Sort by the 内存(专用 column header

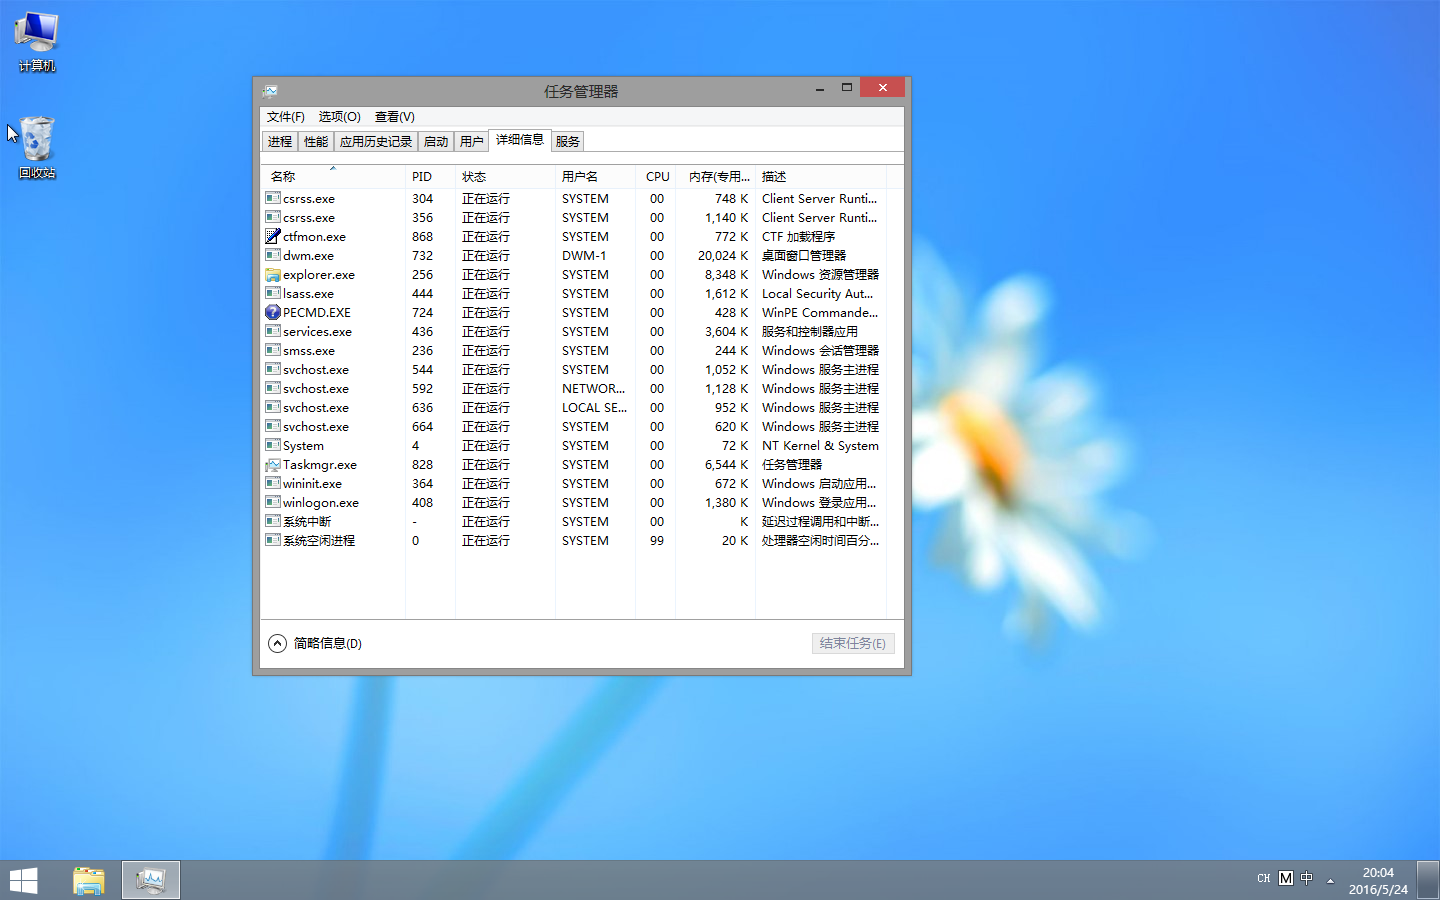pyautogui.click(x=716, y=176)
